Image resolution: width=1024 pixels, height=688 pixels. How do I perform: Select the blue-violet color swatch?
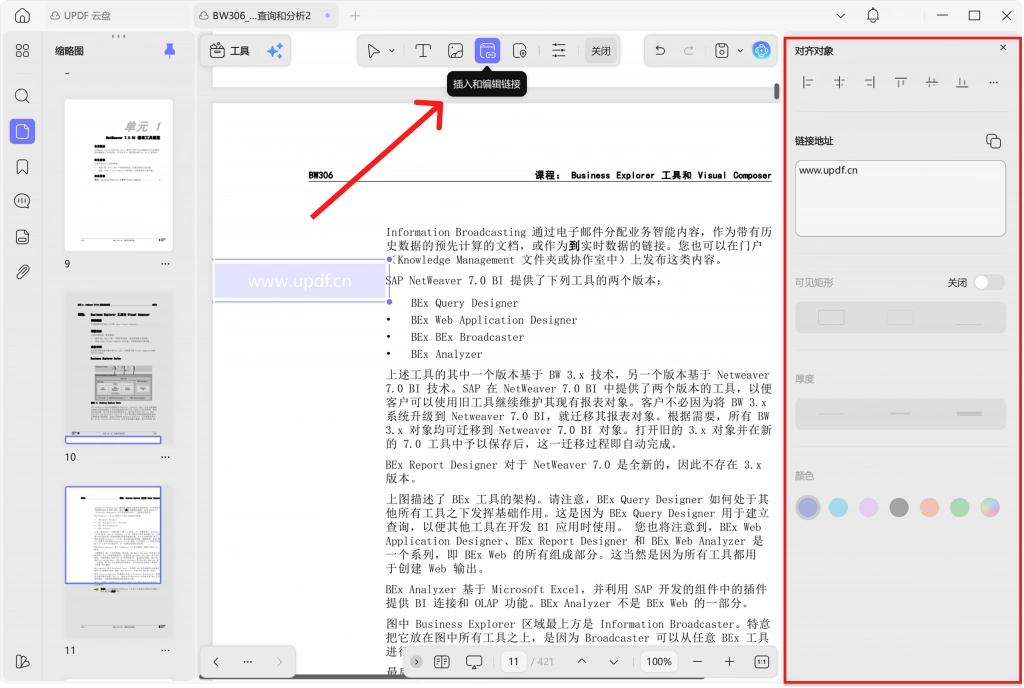(808, 507)
